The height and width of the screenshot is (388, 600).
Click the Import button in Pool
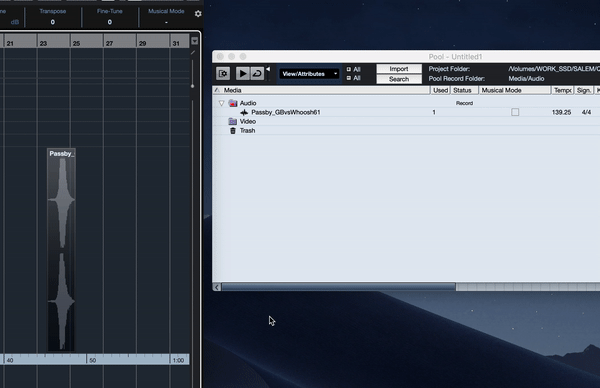399,69
